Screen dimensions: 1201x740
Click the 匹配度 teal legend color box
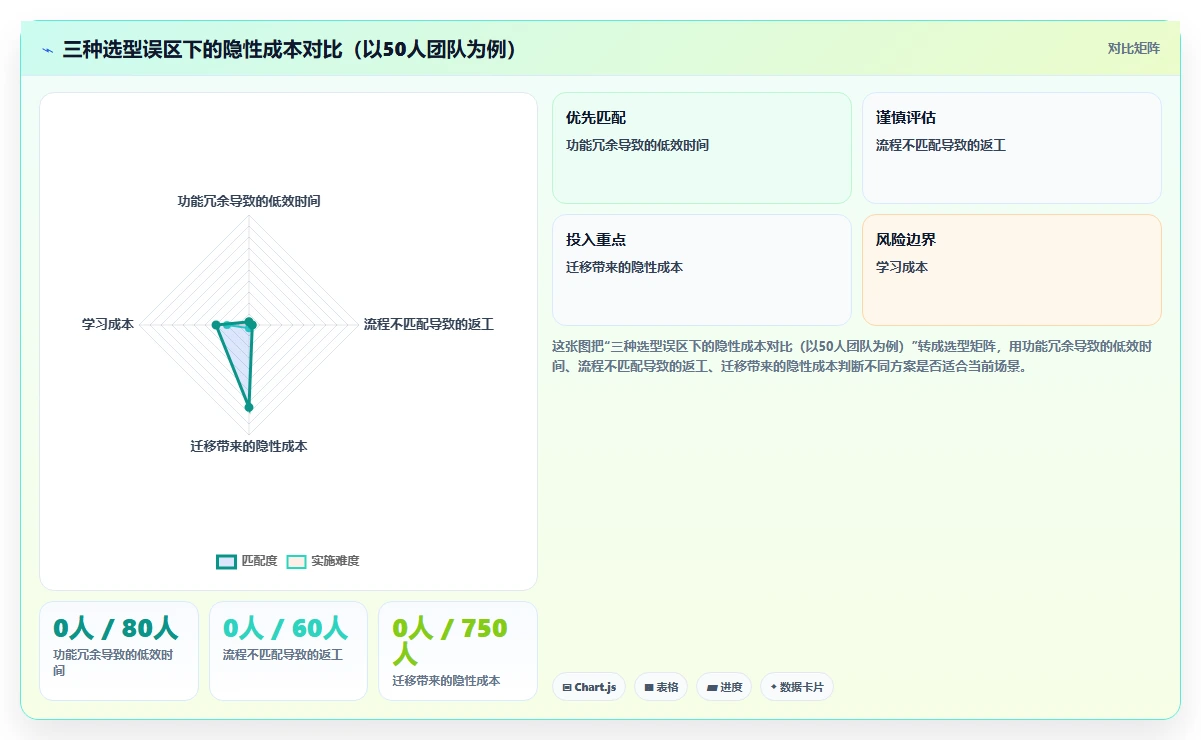point(227,561)
